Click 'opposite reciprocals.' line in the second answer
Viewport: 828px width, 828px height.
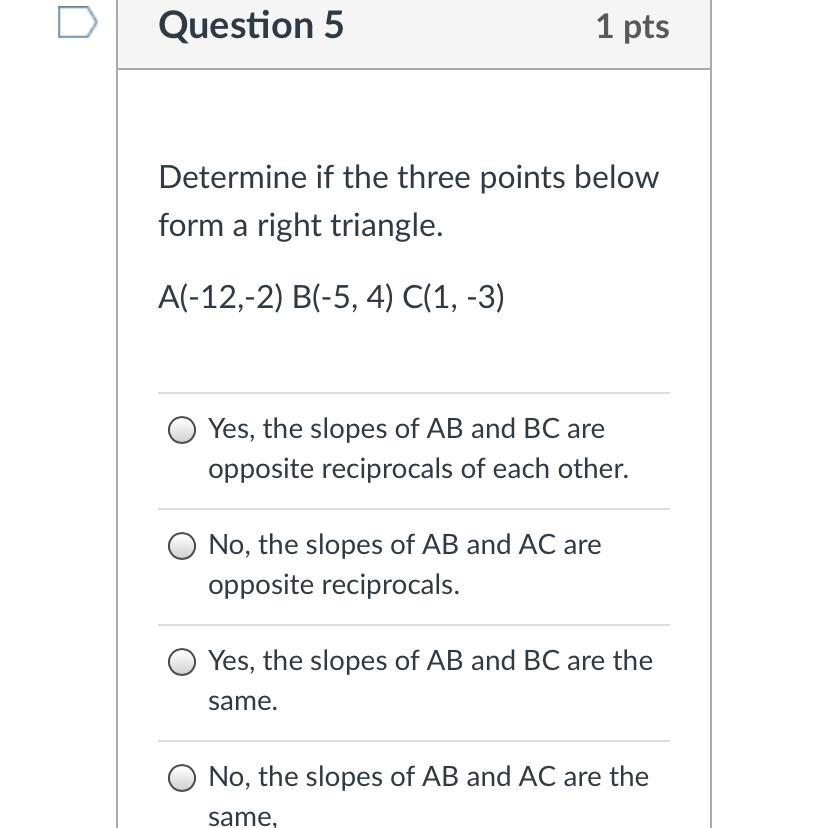click(333, 585)
